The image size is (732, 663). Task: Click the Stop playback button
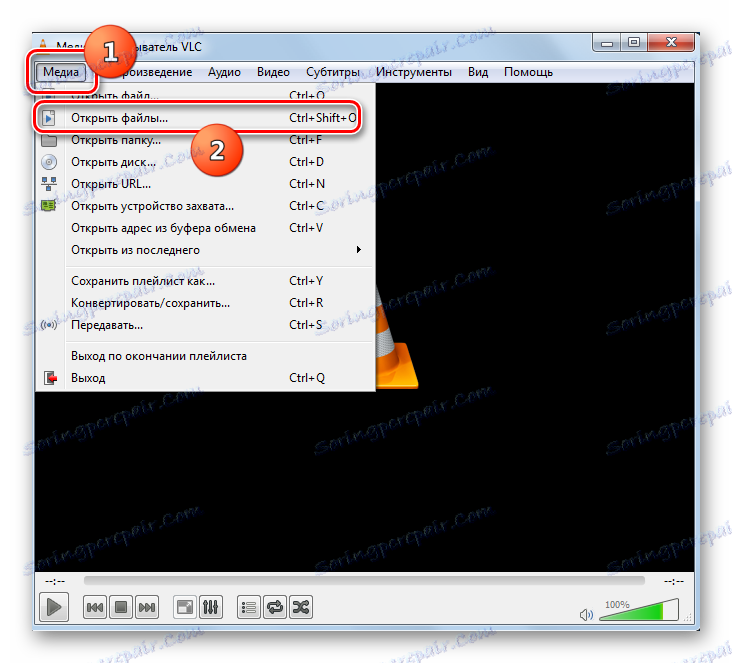pos(121,607)
